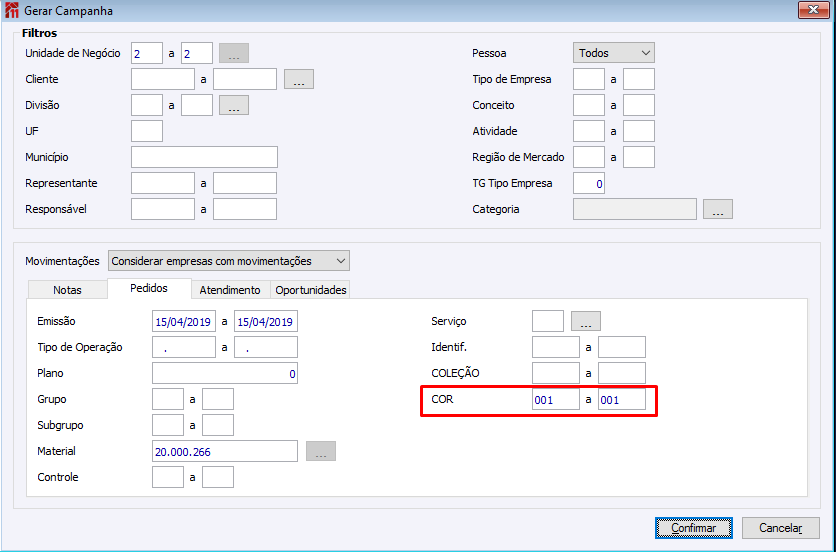Click the second Região de Mercado field
Viewport: 836px width, 552px height.
click(639, 157)
